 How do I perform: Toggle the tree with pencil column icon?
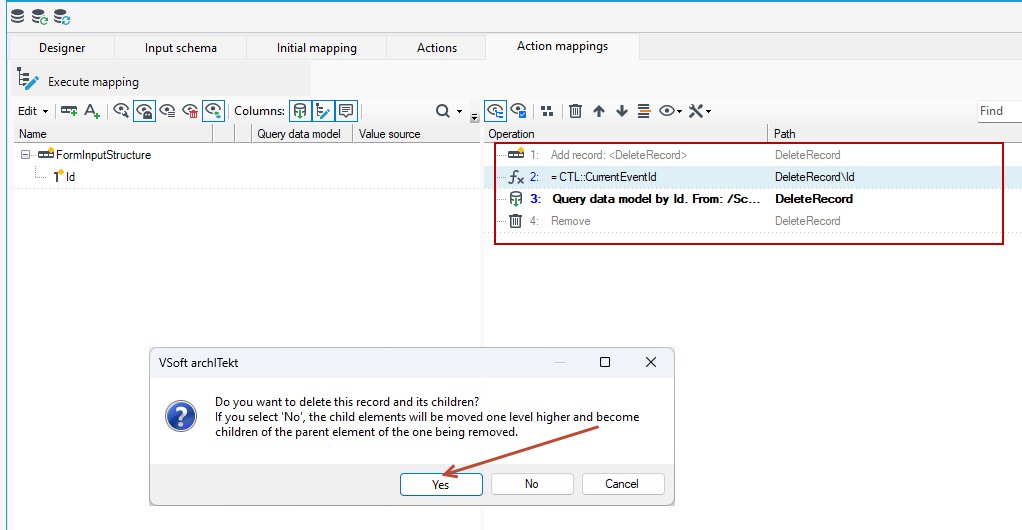tap(323, 111)
